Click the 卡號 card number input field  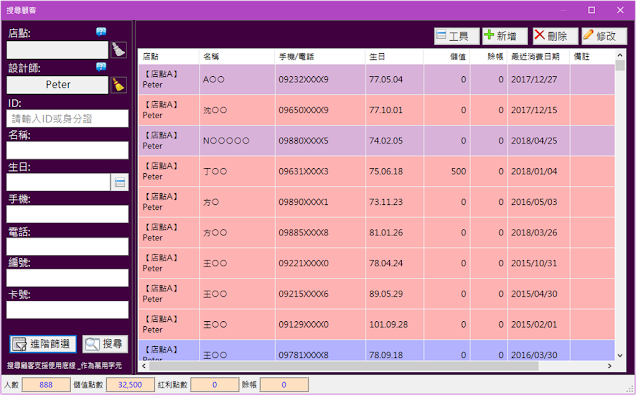pyautogui.click(x=67, y=310)
